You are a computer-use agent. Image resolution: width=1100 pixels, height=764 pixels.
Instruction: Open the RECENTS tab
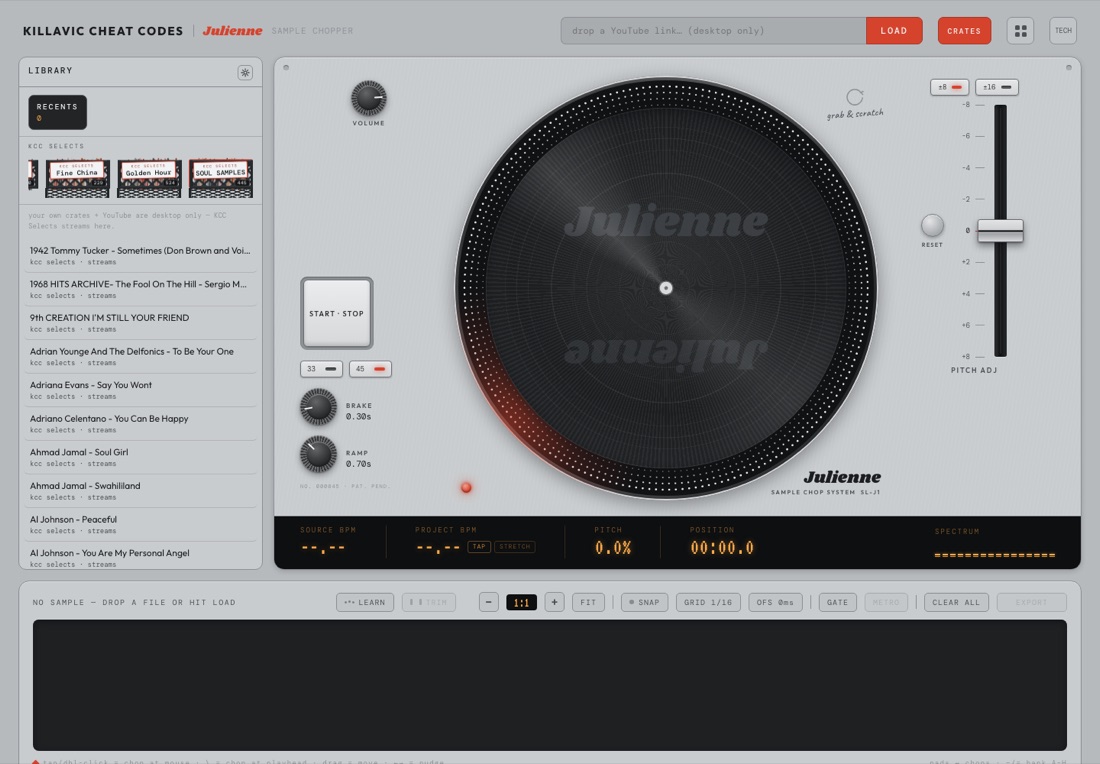click(x=58, y=112)
